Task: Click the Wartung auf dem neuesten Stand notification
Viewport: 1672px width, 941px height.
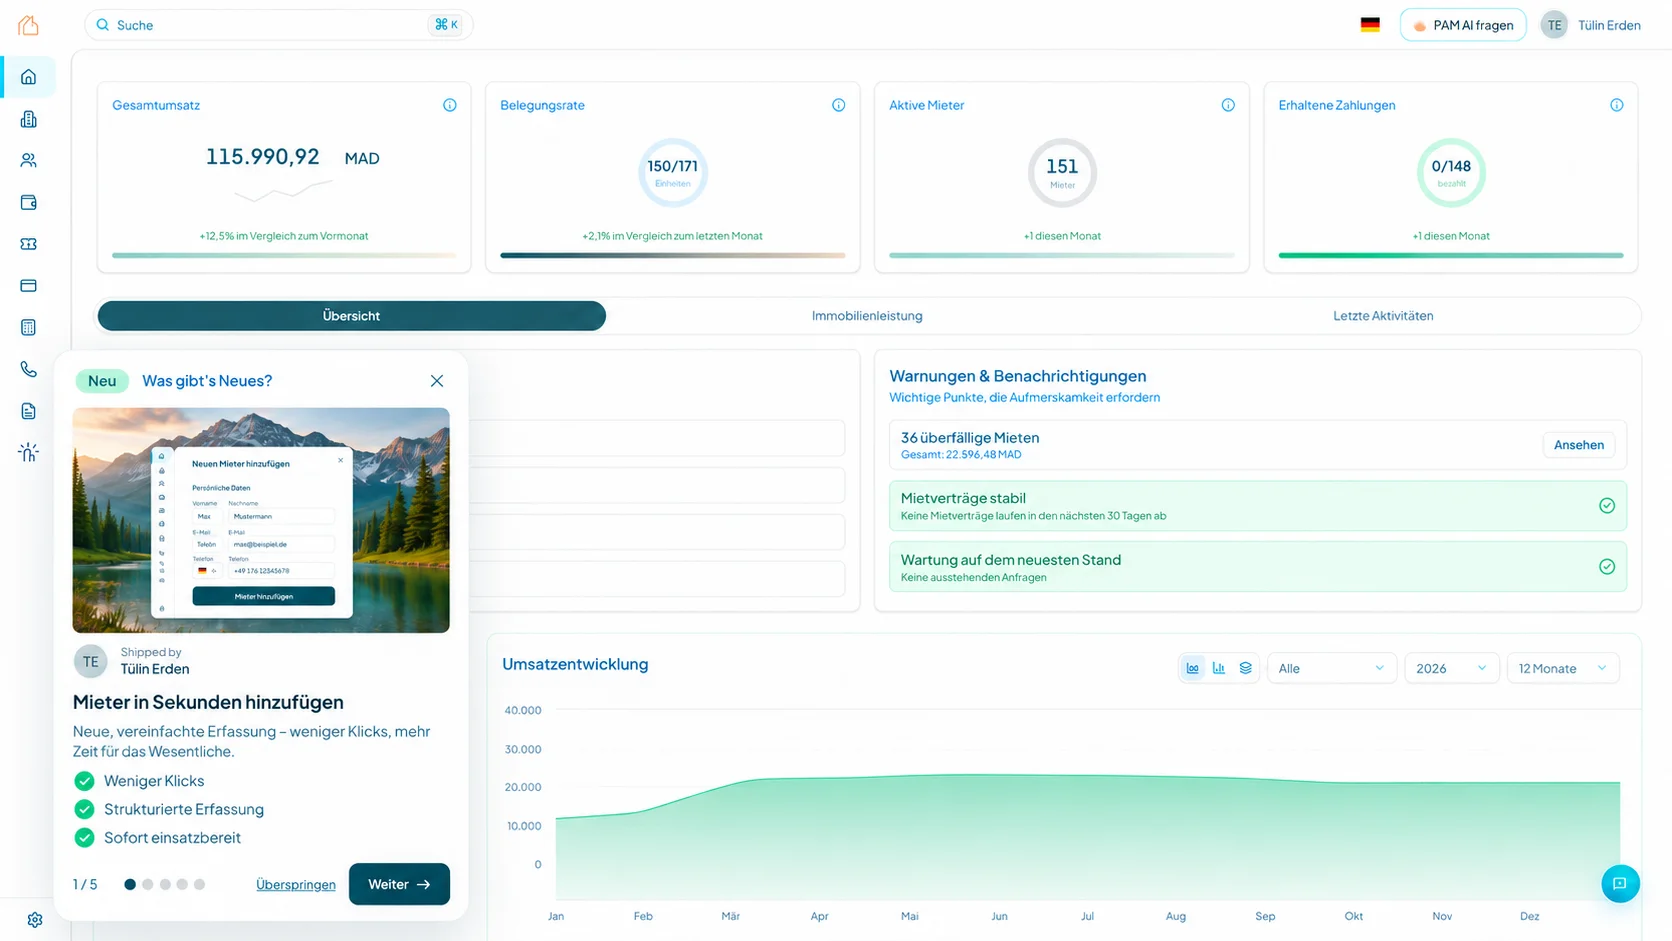Action: point(1257,567)
